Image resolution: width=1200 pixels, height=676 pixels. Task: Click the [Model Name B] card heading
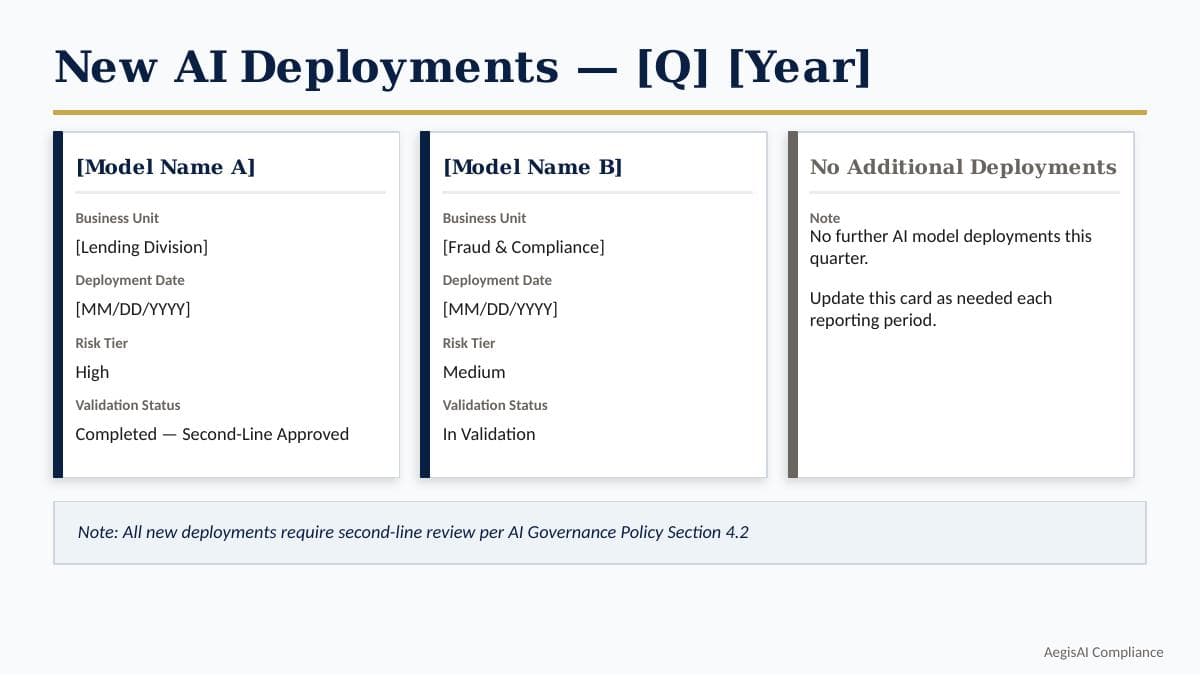tap(533, 167)
